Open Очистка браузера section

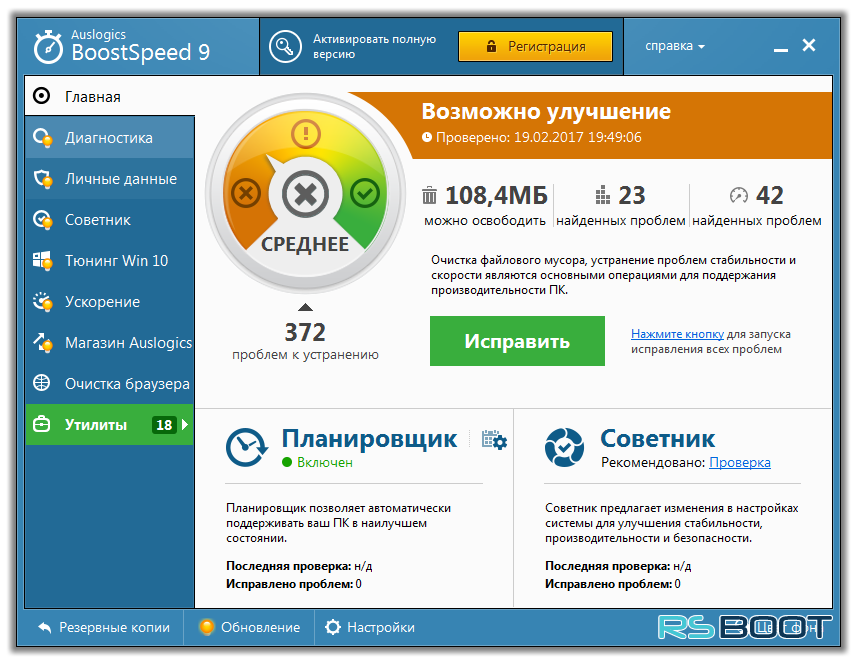109,384
